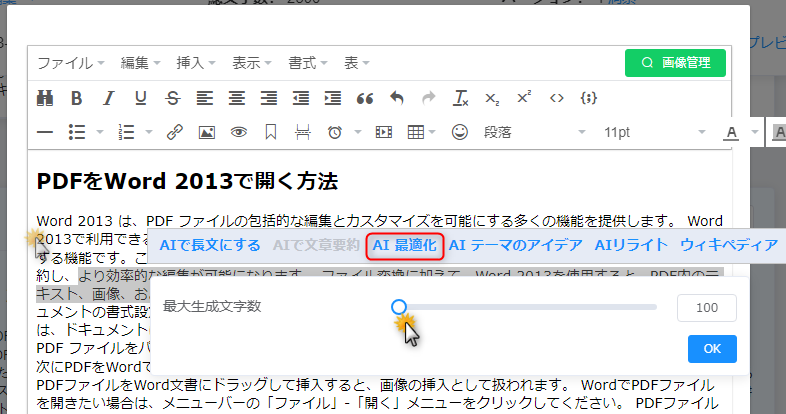Open bullet list style dropdown arrow
Image resolution: width=786 pixels, height=414 pixels.
[x=100, y=132]
